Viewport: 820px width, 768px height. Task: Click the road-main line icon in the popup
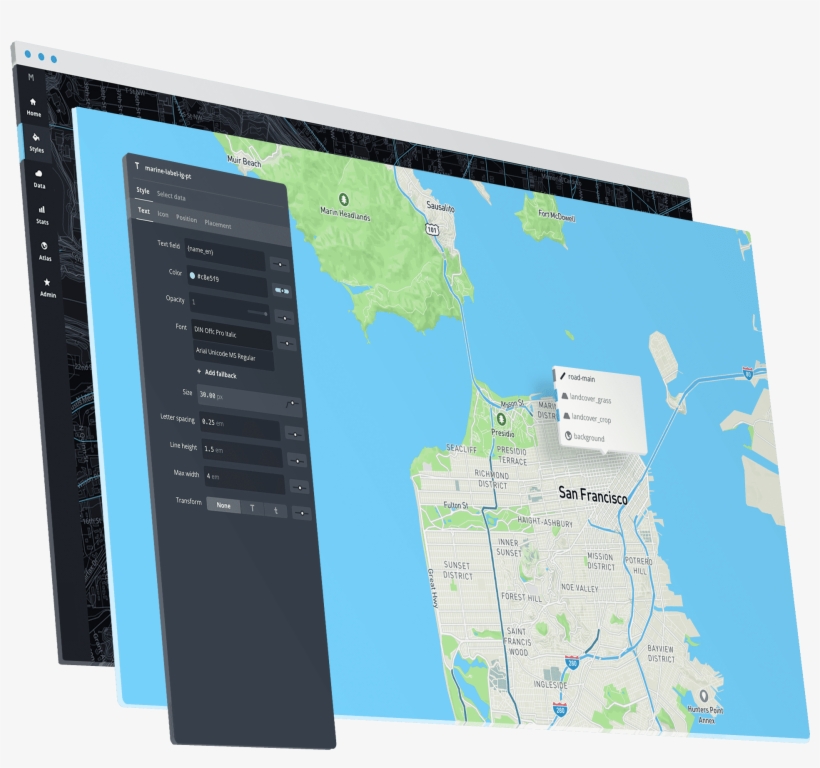pos(563,377)
